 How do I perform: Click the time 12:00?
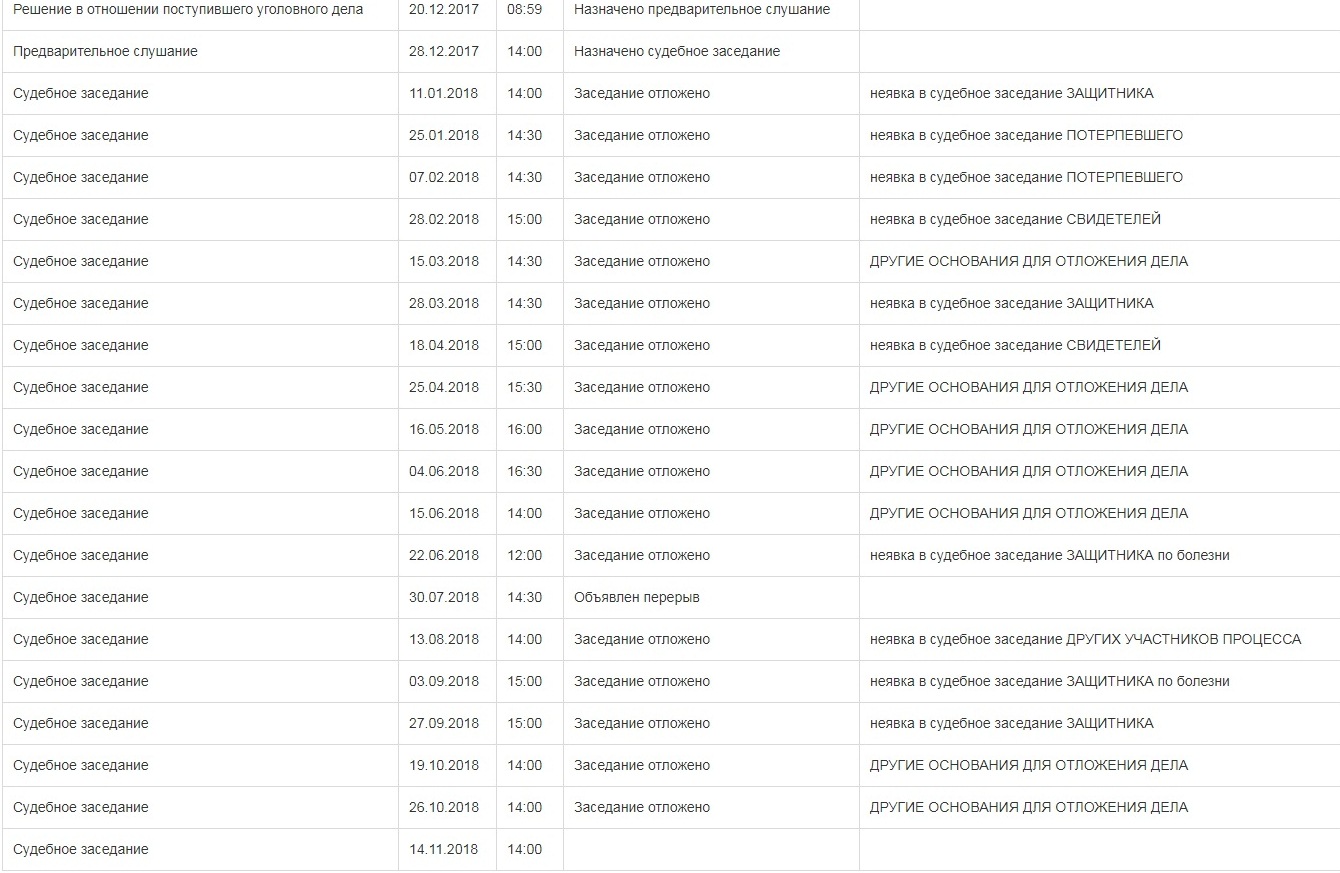524,555
